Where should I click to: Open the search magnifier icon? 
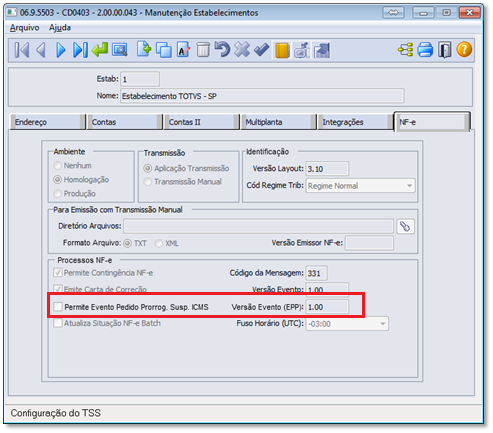click(x=120, y=50)
